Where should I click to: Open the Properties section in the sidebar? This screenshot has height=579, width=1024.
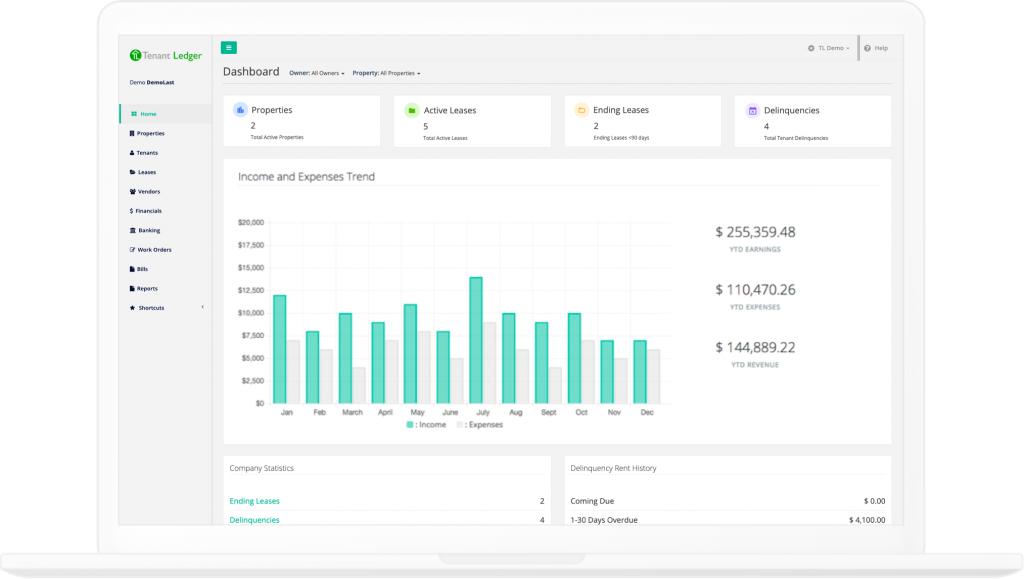point(152,133)
